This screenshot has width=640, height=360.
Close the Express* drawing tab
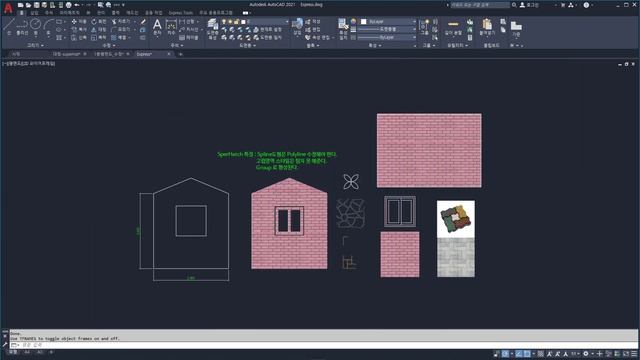(x=169, y=54)
